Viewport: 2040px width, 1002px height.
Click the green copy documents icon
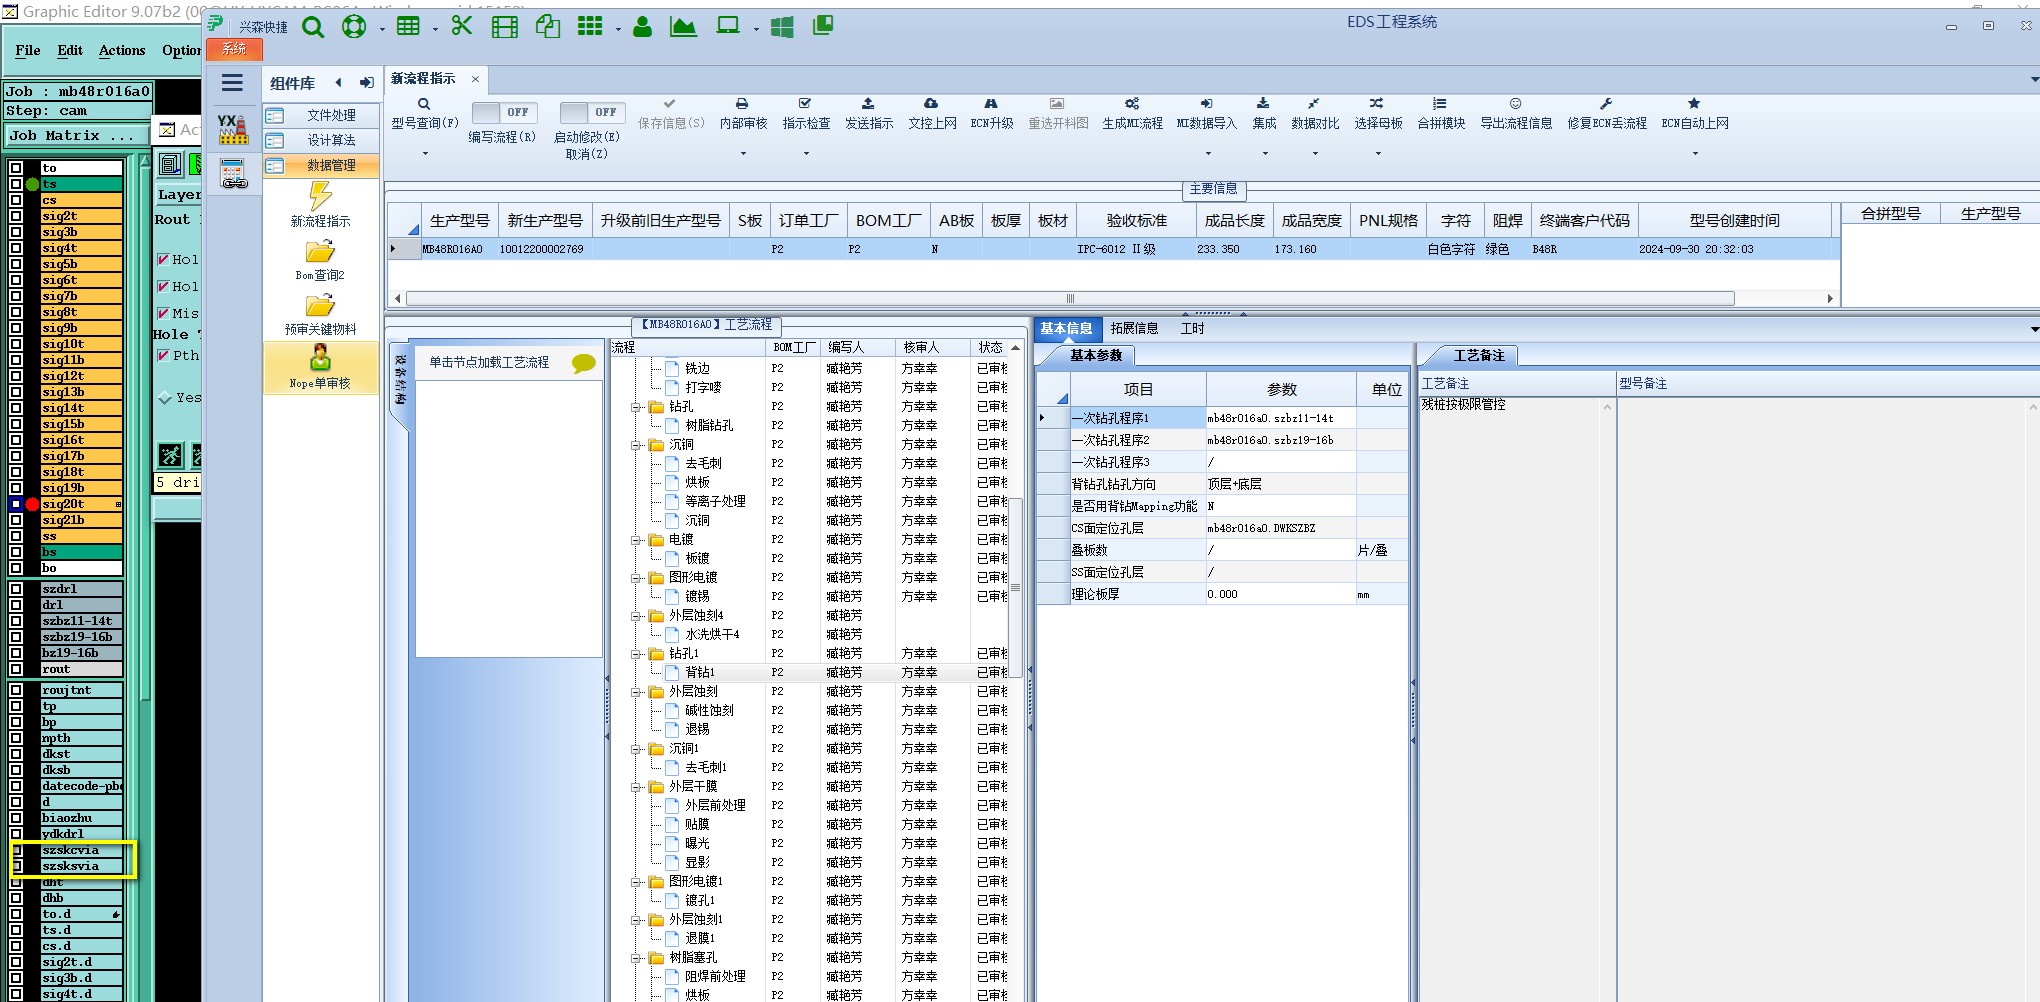548,26
